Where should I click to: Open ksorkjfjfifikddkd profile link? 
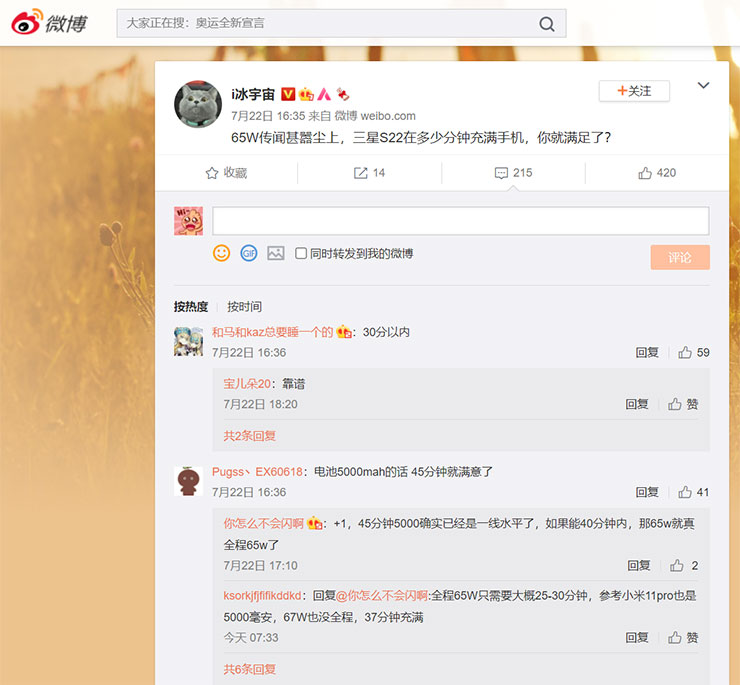tap(262, 596)
